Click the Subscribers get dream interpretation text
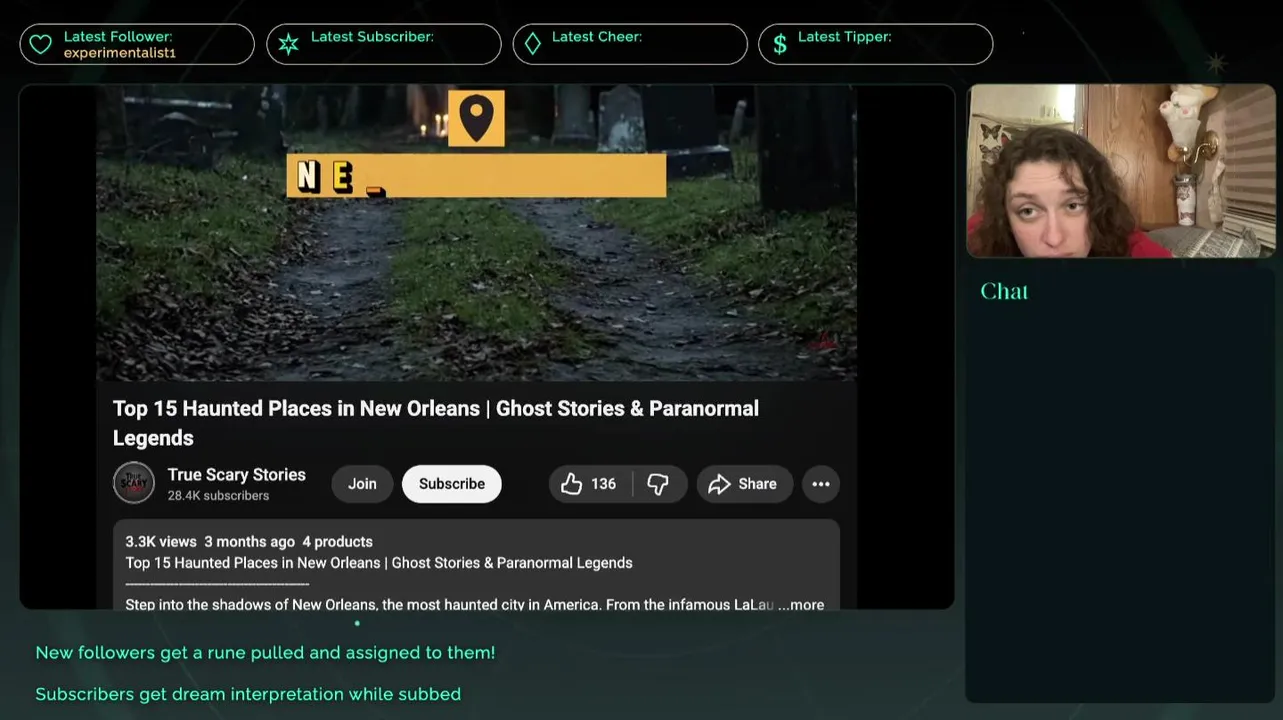The width and height of the screenshot is (1283, 720). click(x=248, y=694)
